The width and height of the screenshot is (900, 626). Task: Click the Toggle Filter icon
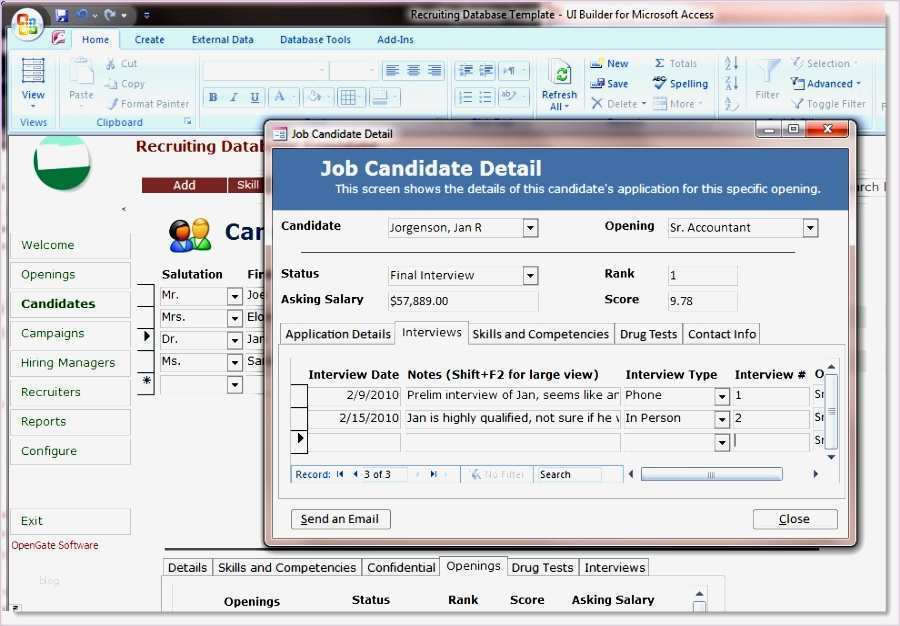[x=797, y=104]
